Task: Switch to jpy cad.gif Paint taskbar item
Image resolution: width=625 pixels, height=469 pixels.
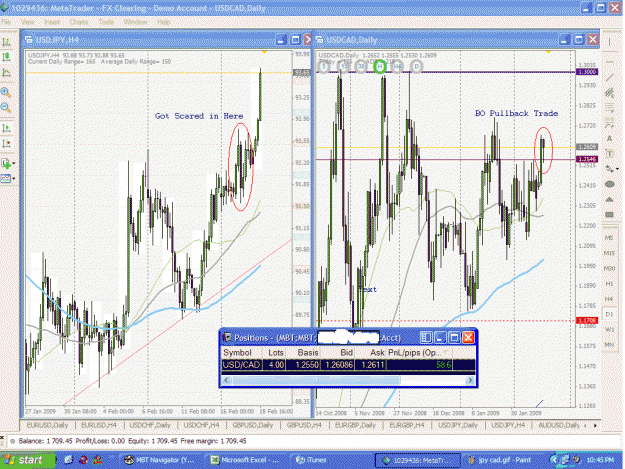Action: [x=501, y=460]
